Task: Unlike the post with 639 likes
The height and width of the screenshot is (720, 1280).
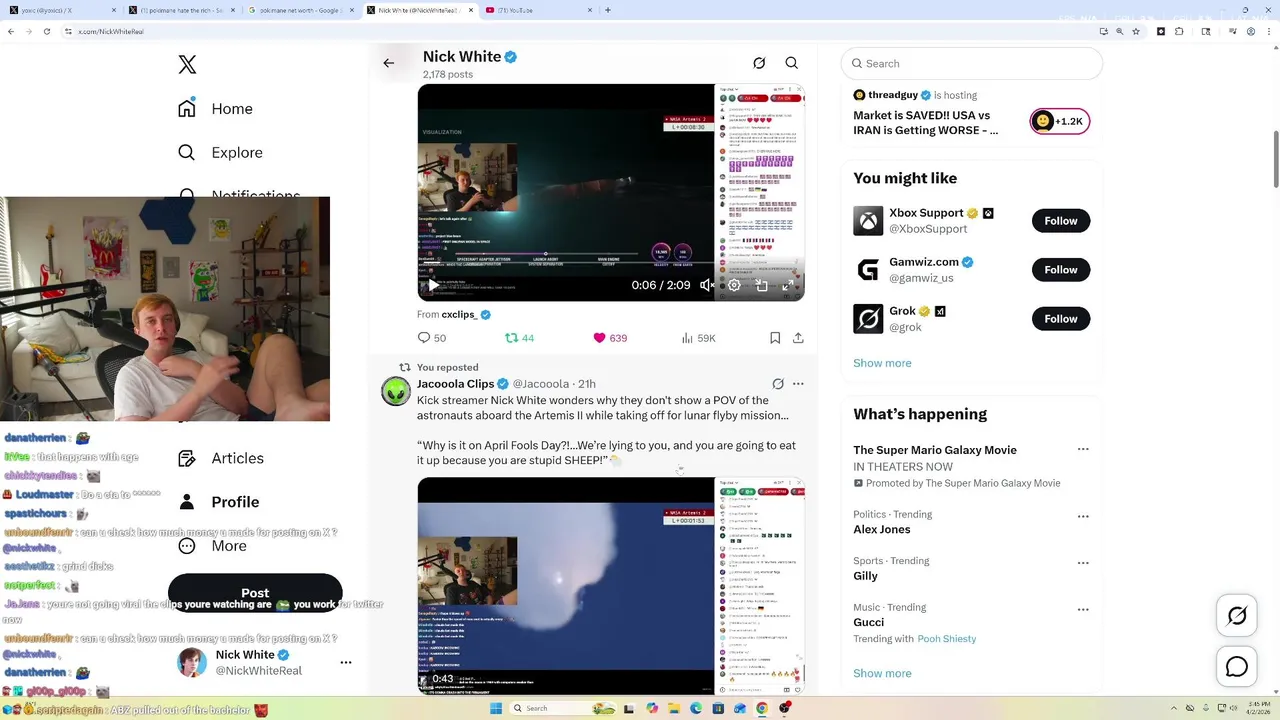Action: click(610, 338)
